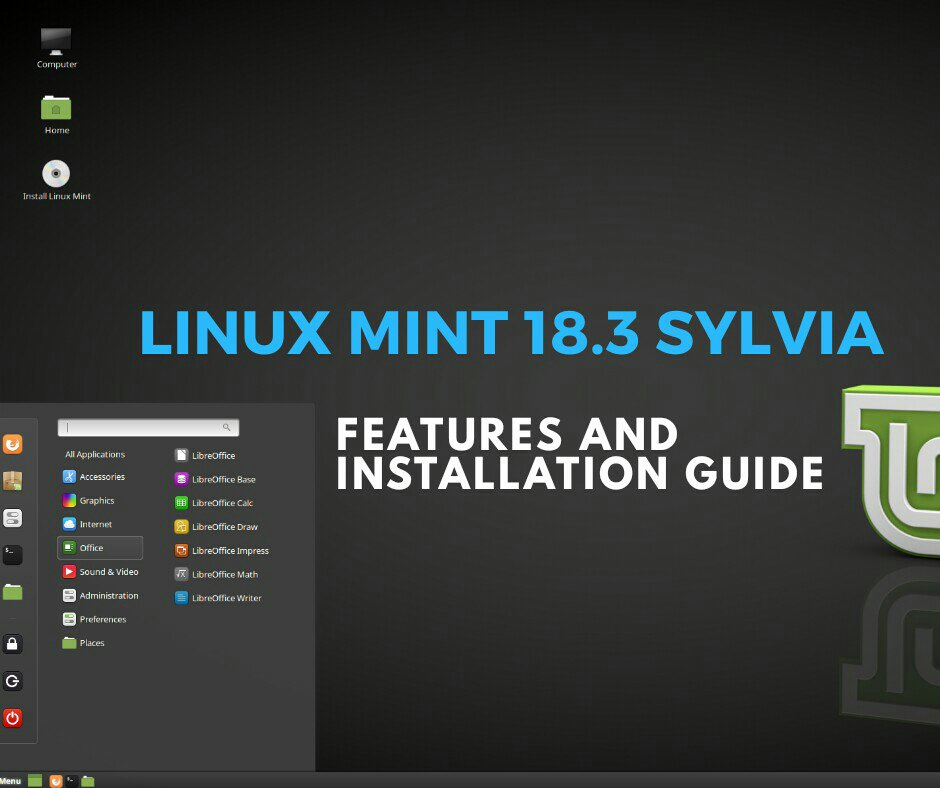Open Firefox launcher on the bottom panel
Image resolution: width=940 pixels, height=788 pixels.
(56, 781)
